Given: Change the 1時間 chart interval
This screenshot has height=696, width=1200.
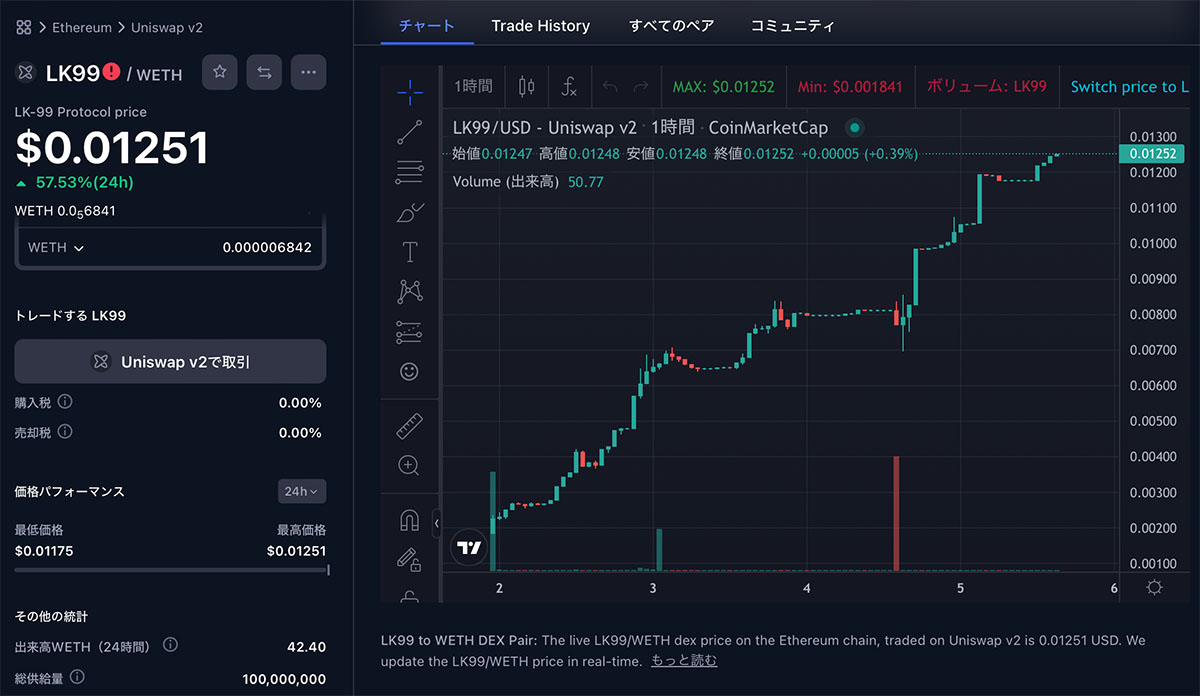Looking at the screenshot, I should (x=473, y=87).
